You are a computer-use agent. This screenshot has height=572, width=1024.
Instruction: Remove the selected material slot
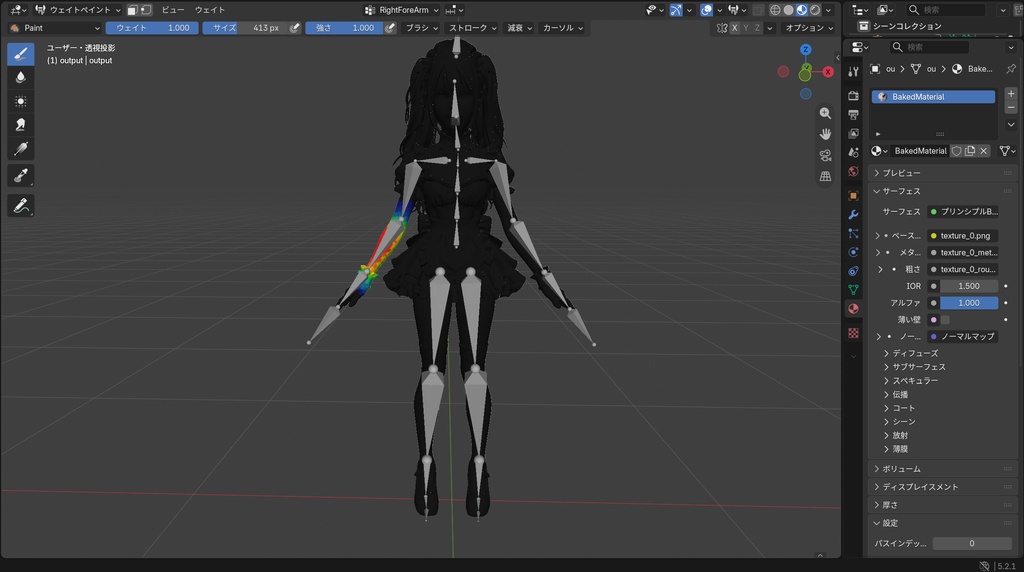1011,108
